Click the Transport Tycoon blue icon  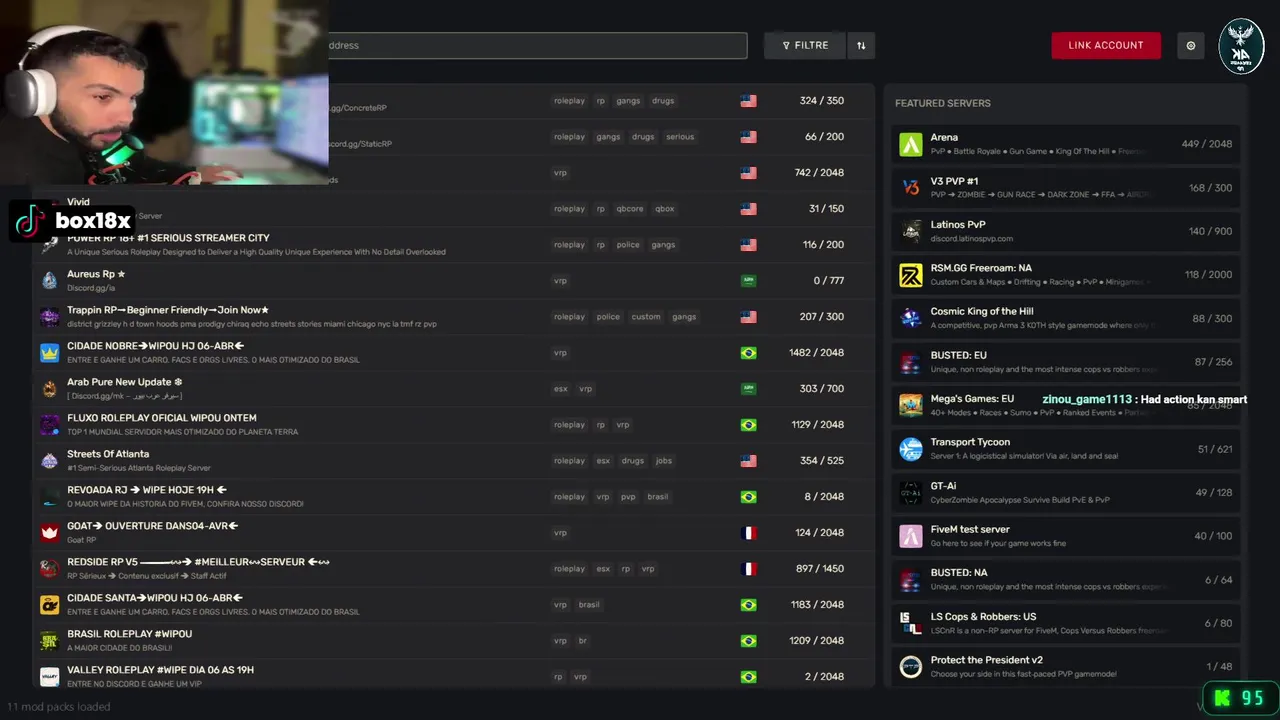coord(910,449)
